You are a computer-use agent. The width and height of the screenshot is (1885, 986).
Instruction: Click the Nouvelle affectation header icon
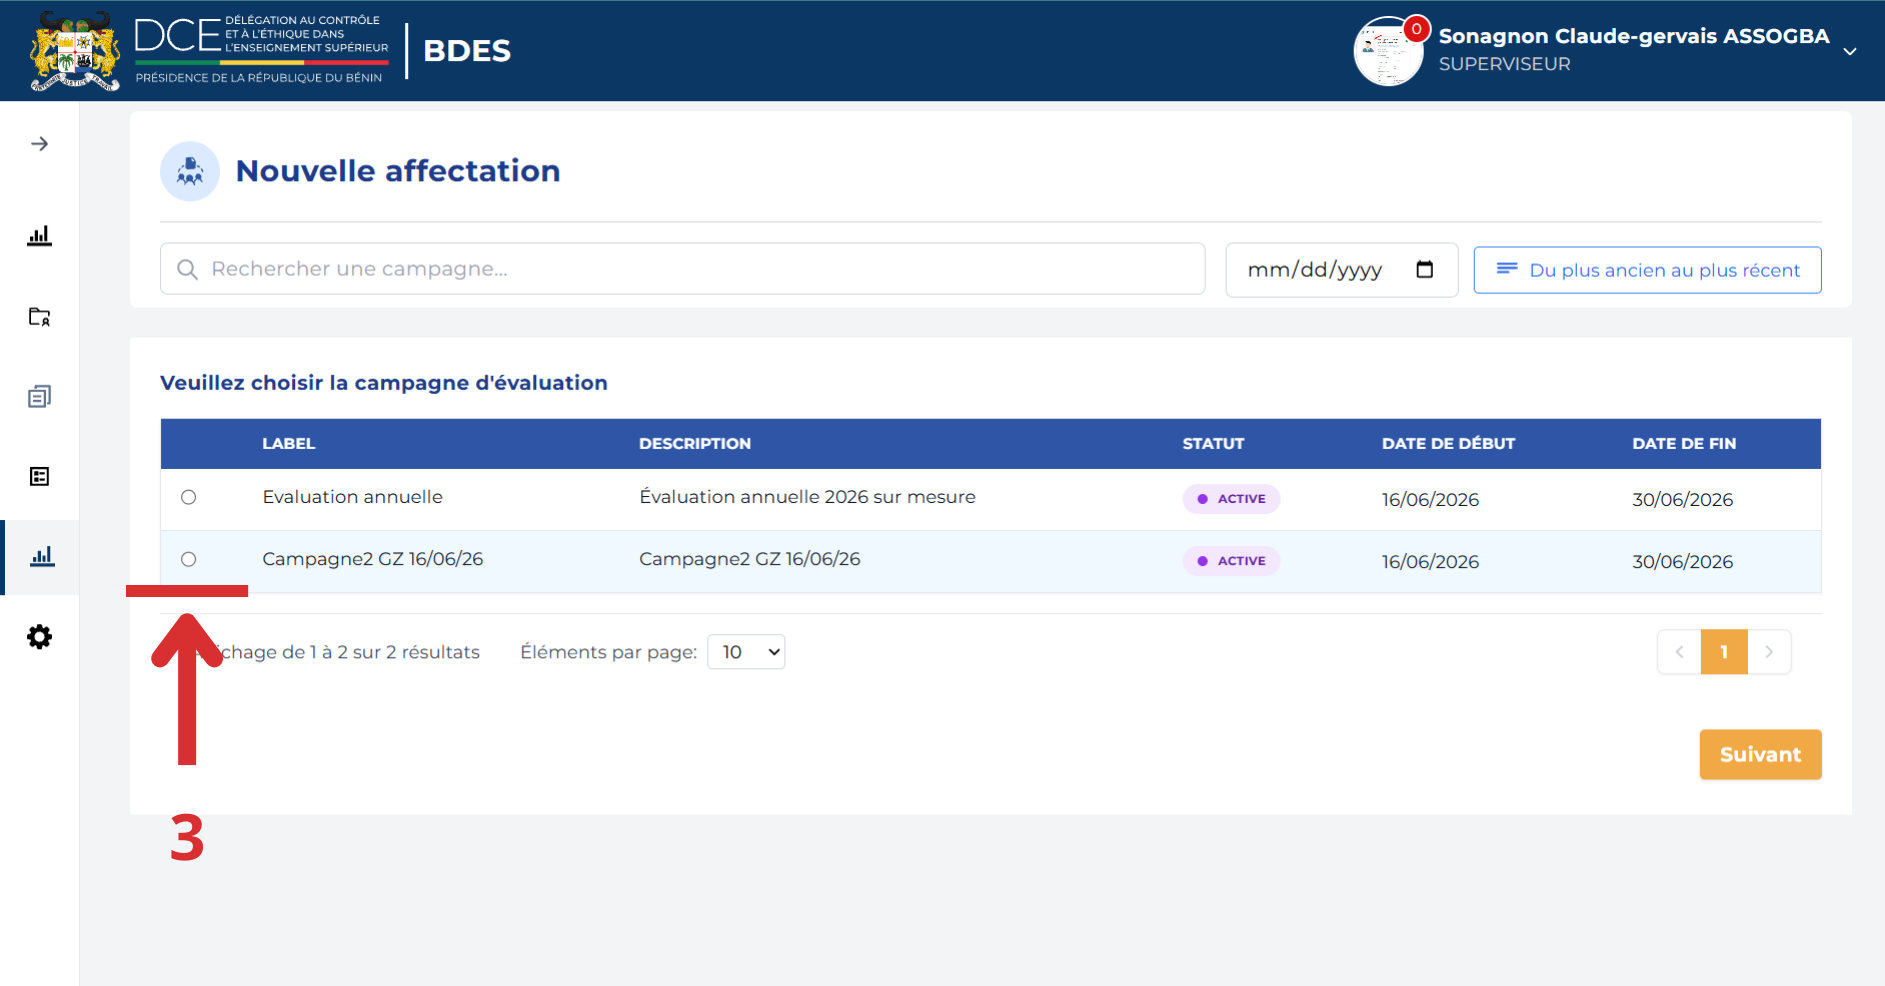click(x=190, y=171)
